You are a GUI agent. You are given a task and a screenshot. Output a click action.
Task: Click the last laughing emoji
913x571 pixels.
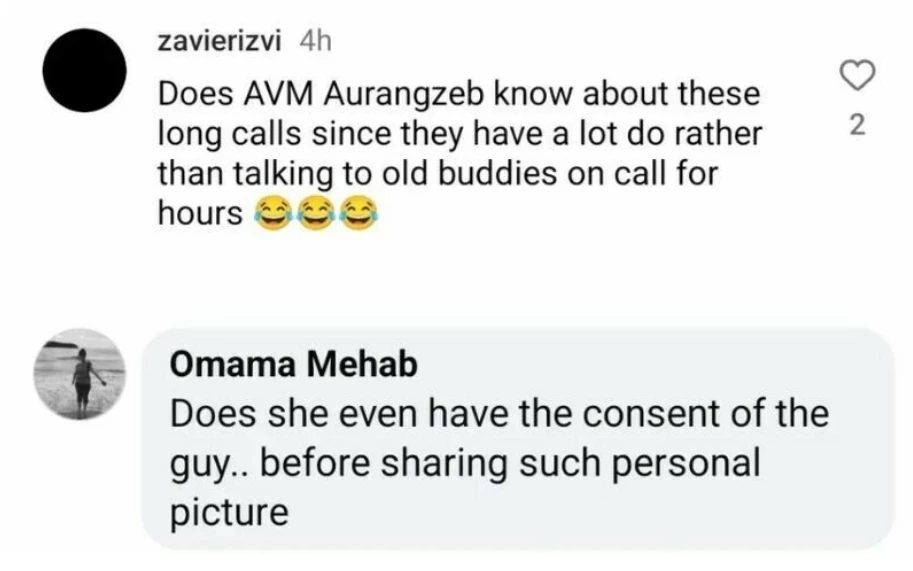359,213
